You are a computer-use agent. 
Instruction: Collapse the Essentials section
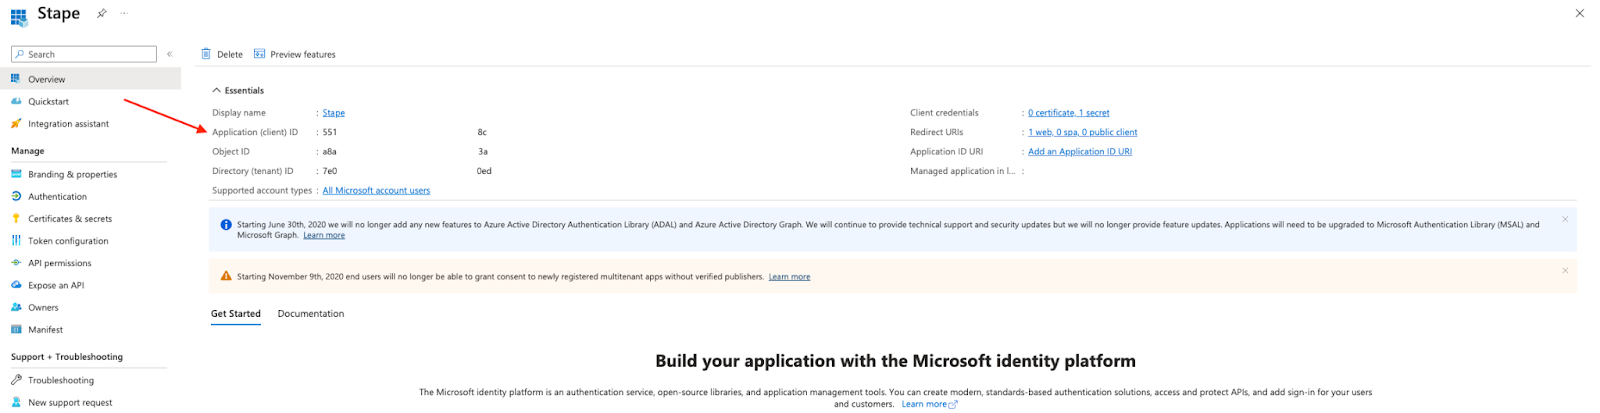(238, 90)
